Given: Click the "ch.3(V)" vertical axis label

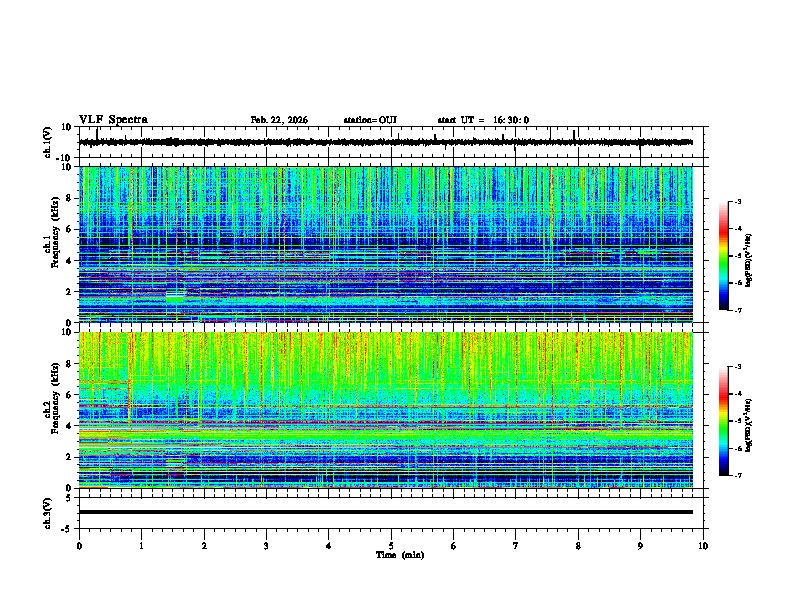Looking at the screenshot, I should (x=48, y=513).
